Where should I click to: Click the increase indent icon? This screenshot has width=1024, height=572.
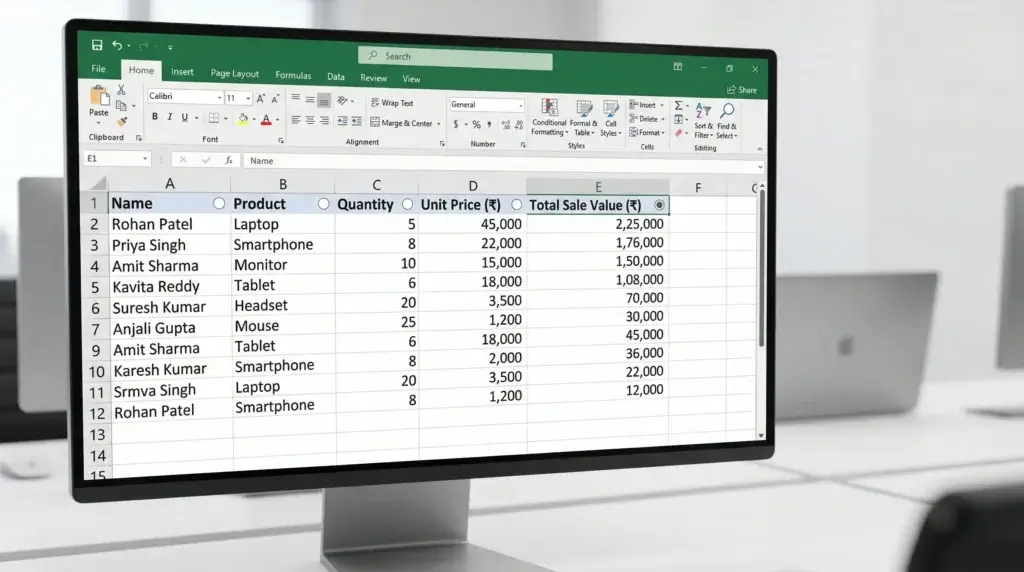pos(357,121)
